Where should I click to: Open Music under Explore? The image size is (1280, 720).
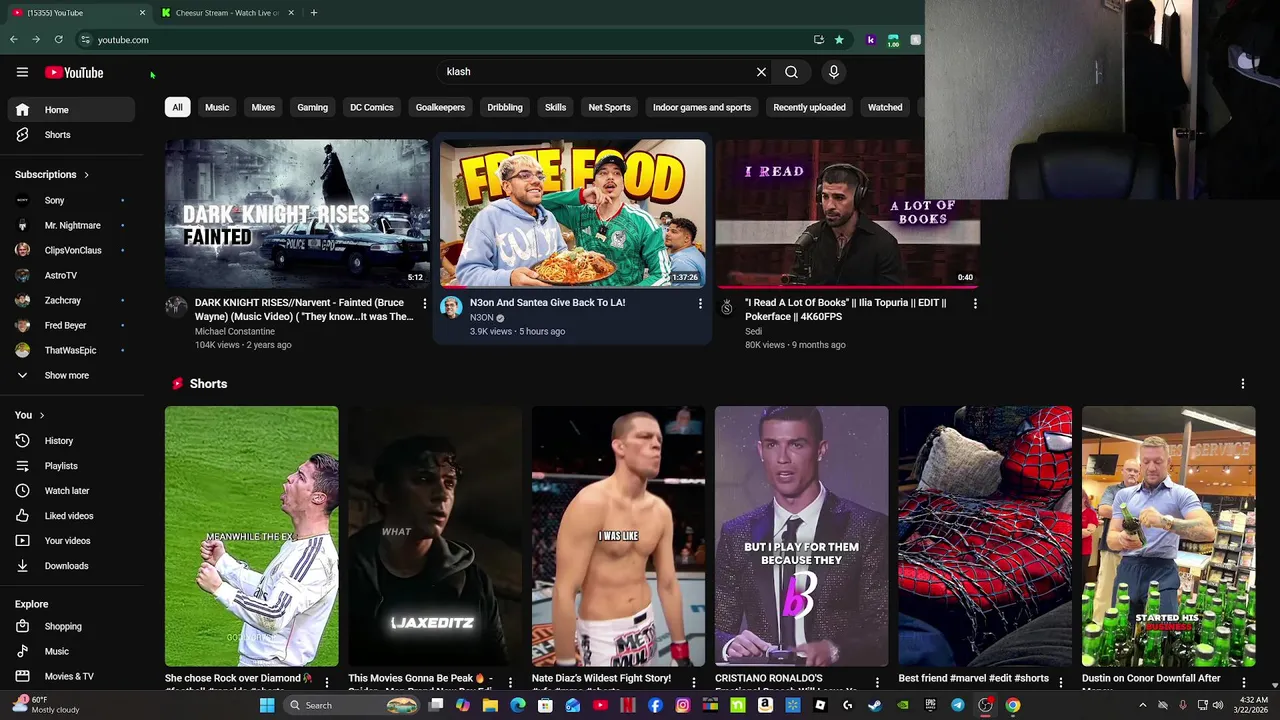70,652
